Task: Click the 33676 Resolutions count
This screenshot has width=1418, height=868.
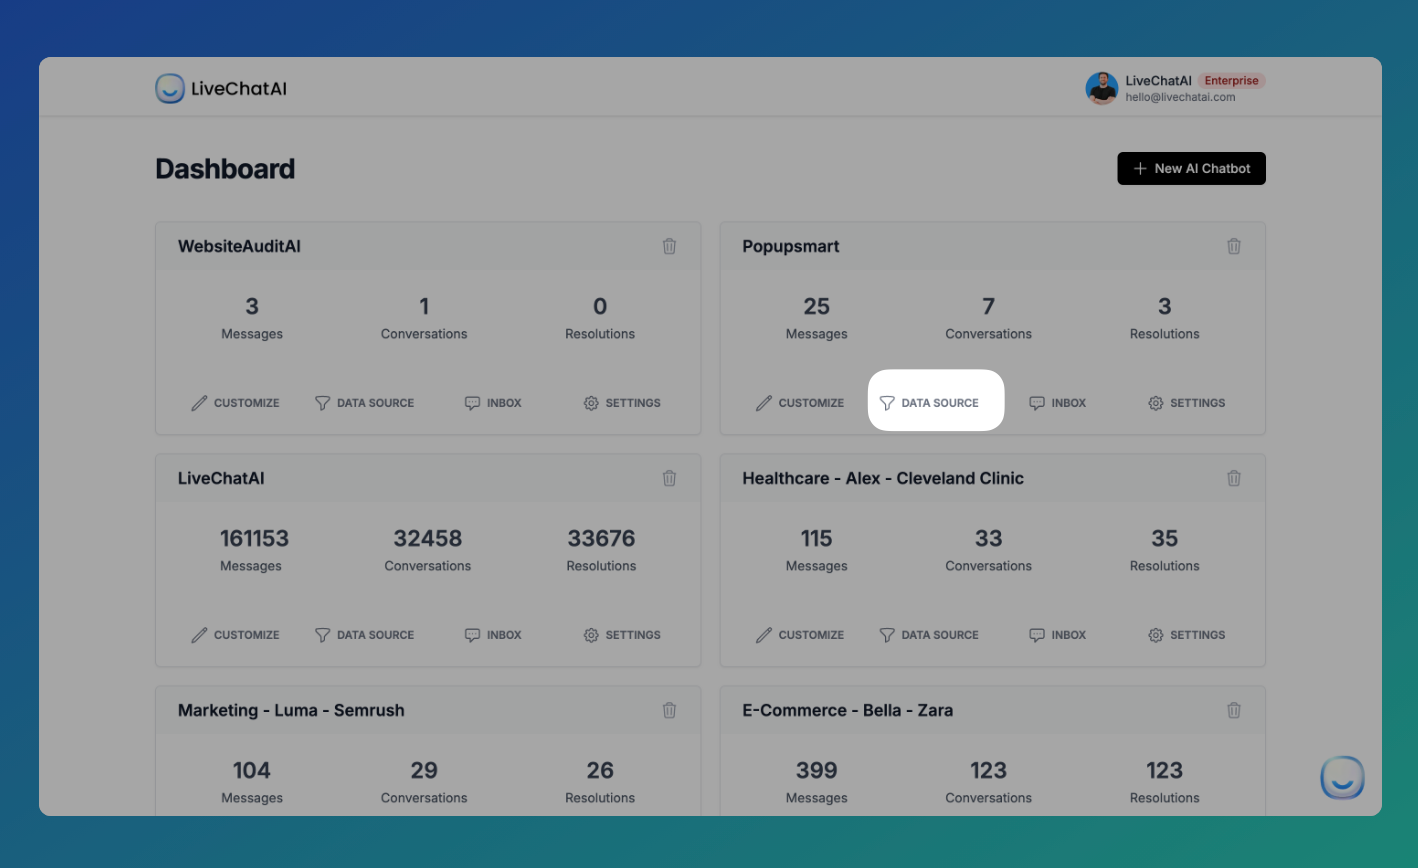Action: click(601, 538)
